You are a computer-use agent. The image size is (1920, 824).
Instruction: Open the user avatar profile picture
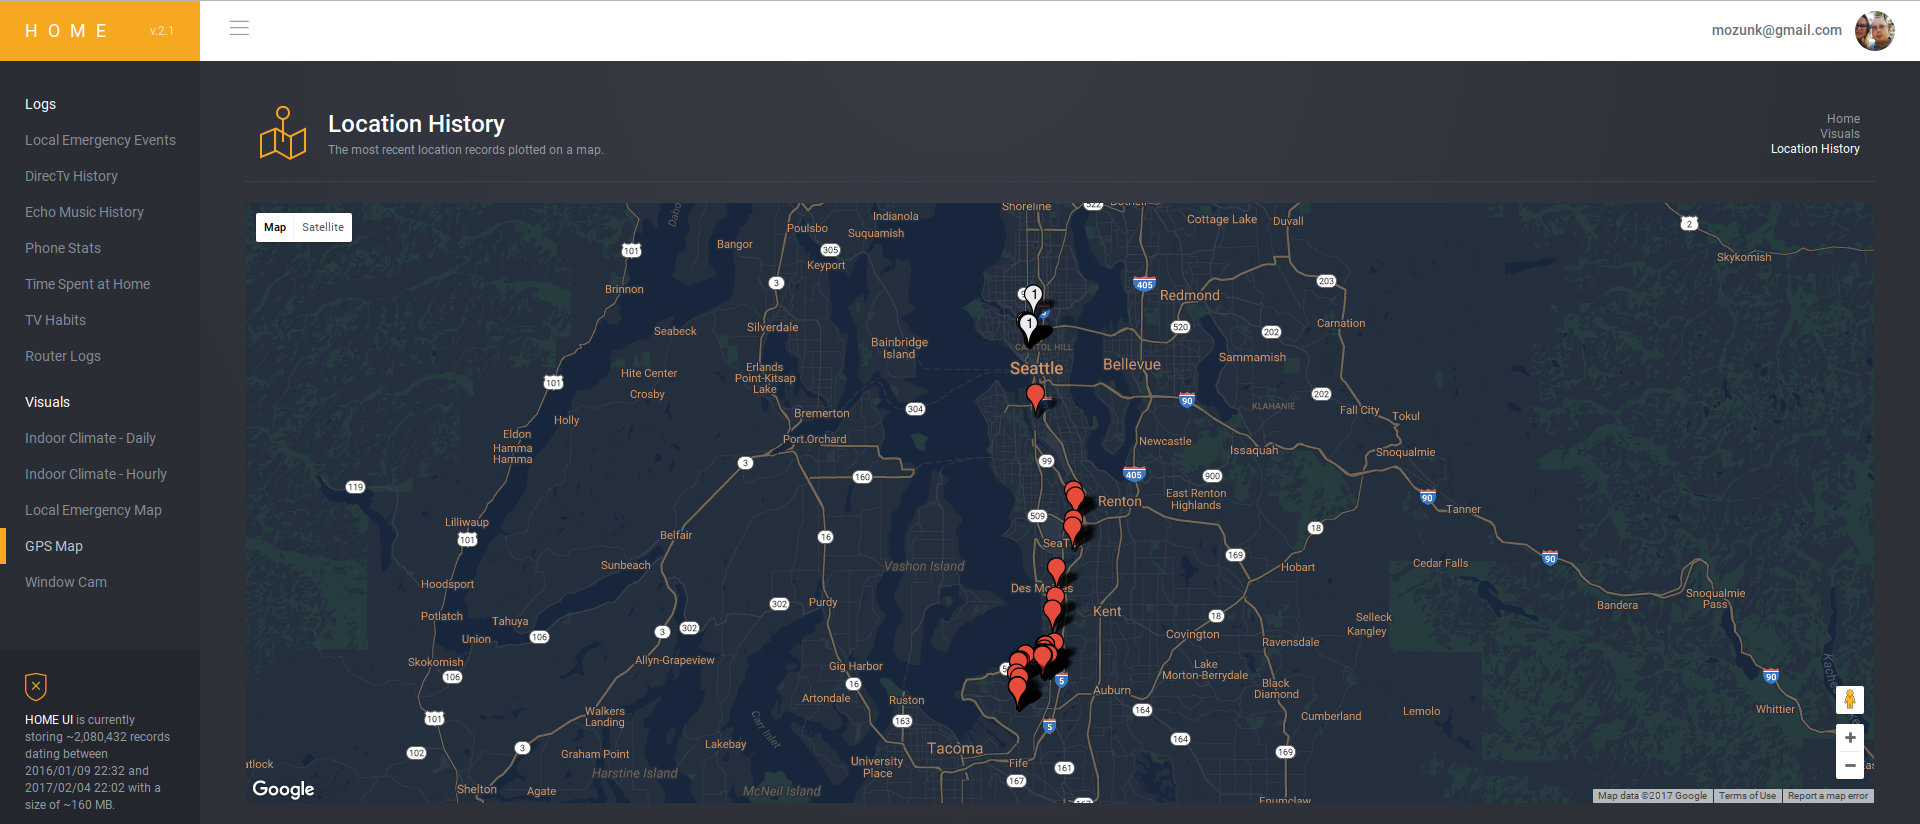click(x=1875, y=31)
